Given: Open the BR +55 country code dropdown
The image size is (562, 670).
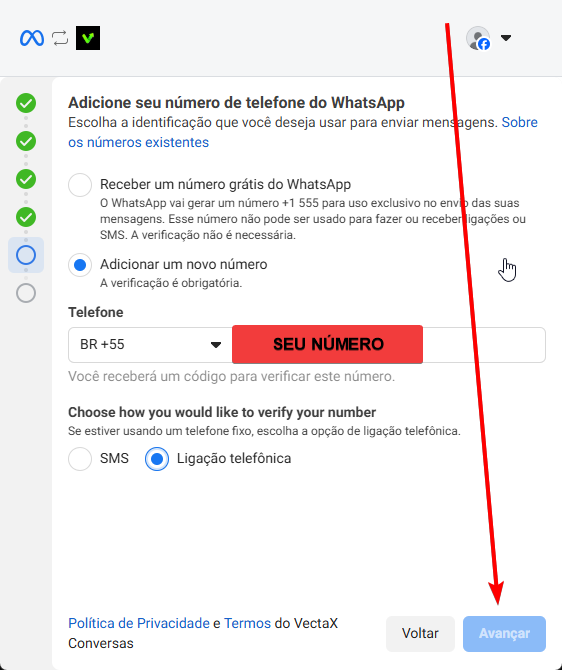Looking at the screenshot, I should (150, 345).
